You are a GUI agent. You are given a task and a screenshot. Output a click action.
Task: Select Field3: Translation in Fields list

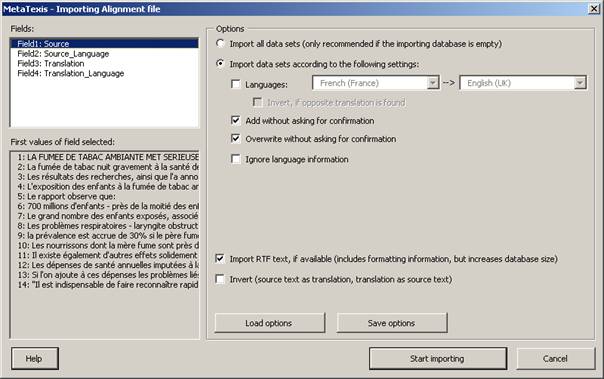(104, 64)
